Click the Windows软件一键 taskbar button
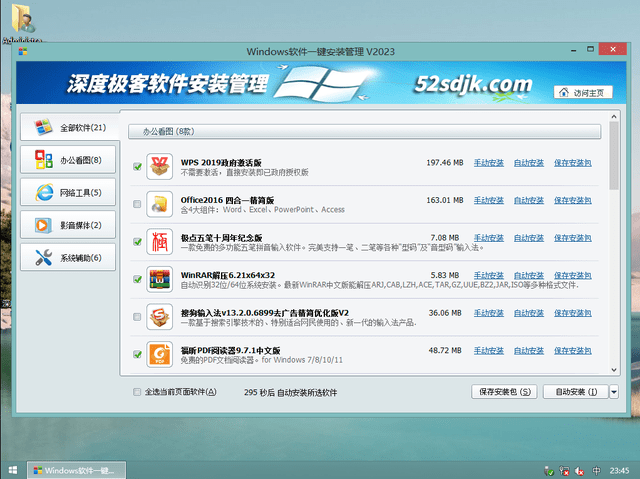This screenshot has width=640, height=479. point(76,470)
